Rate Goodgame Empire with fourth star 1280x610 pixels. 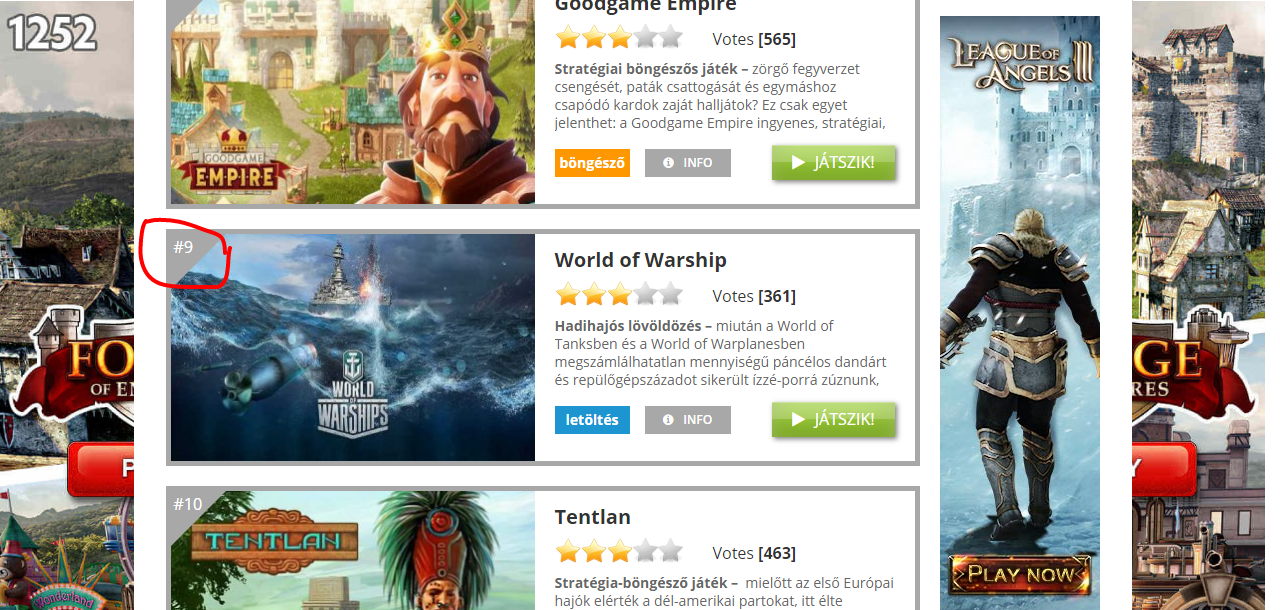tap(645, 38)
